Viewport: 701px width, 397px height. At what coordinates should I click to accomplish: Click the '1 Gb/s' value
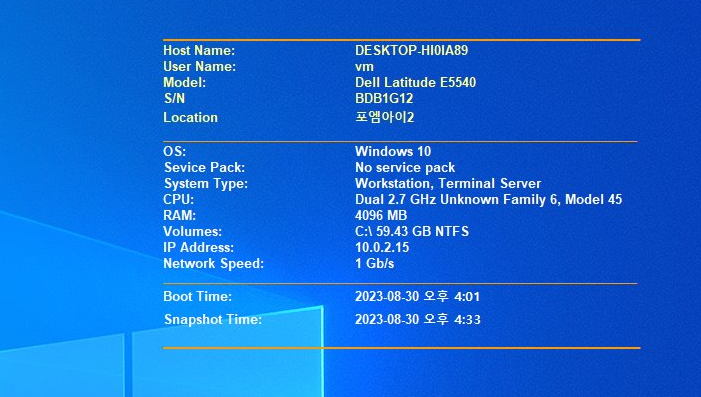coord(375,264)
